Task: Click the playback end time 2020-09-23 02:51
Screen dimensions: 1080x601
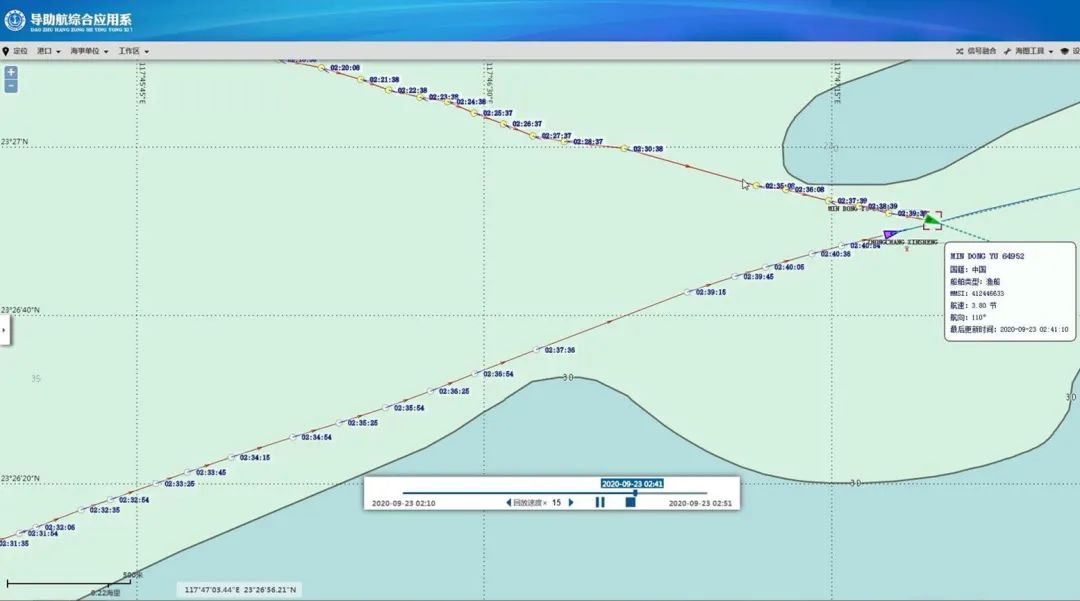Action: tap(700, 503)
